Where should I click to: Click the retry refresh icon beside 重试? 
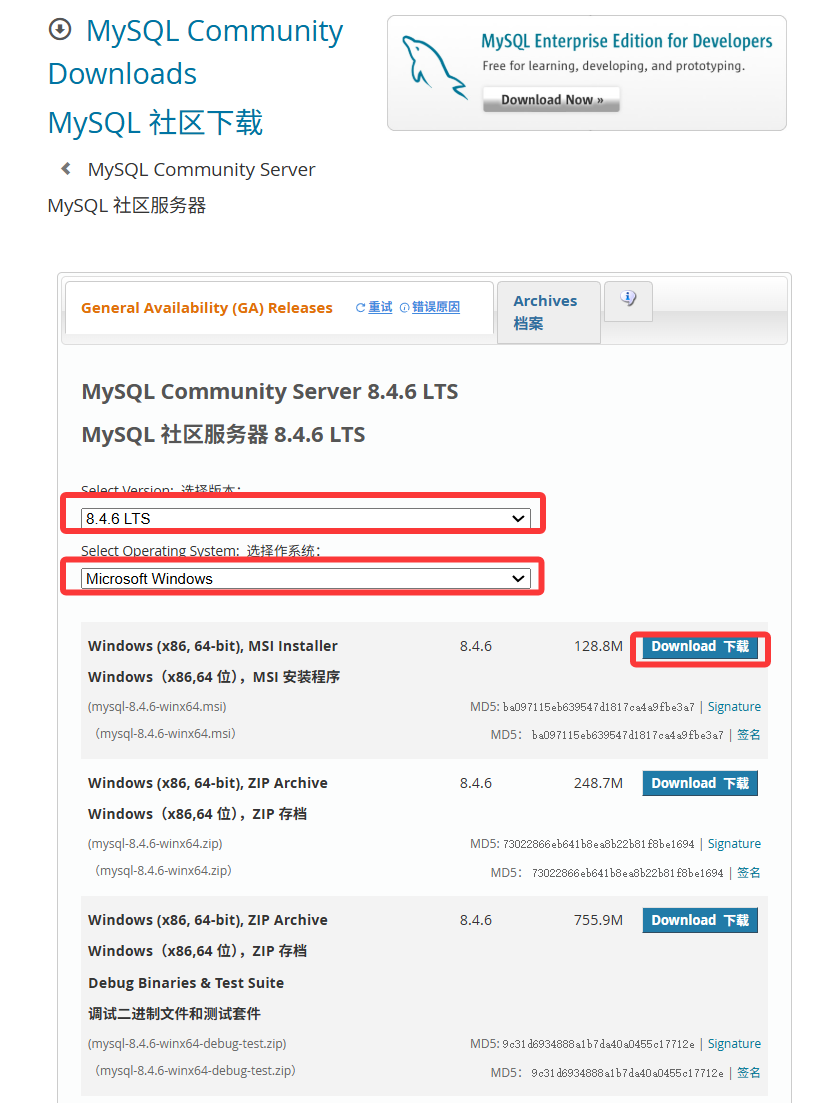pos(360,307)
